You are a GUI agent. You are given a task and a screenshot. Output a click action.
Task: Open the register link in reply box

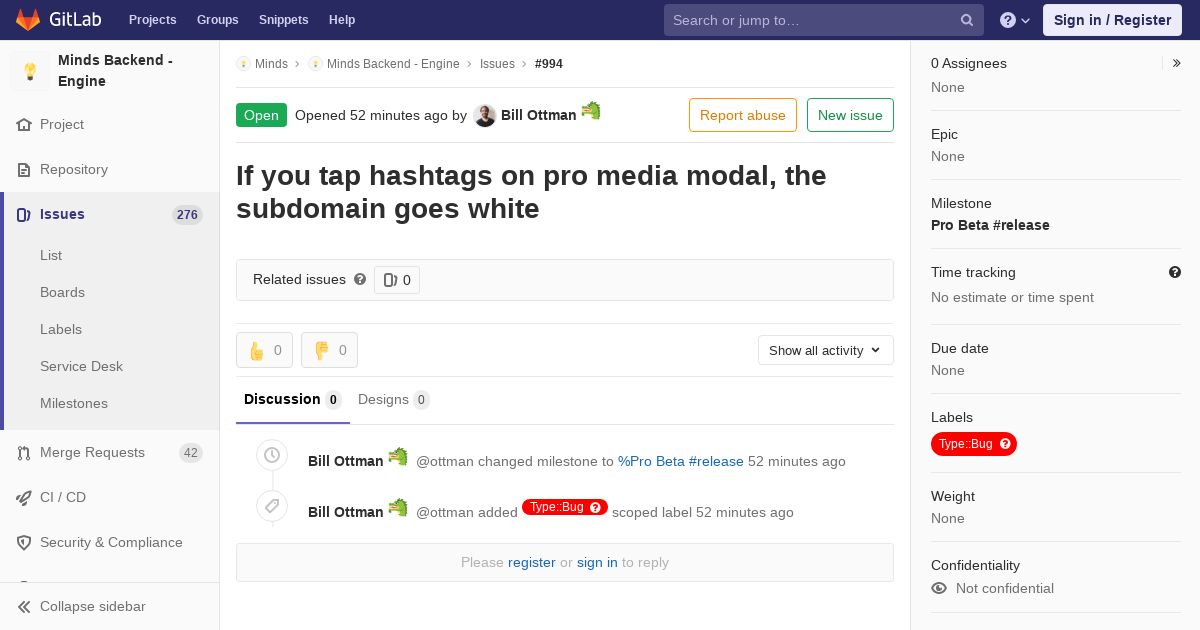pyautogui.click(x=531, y=562)
